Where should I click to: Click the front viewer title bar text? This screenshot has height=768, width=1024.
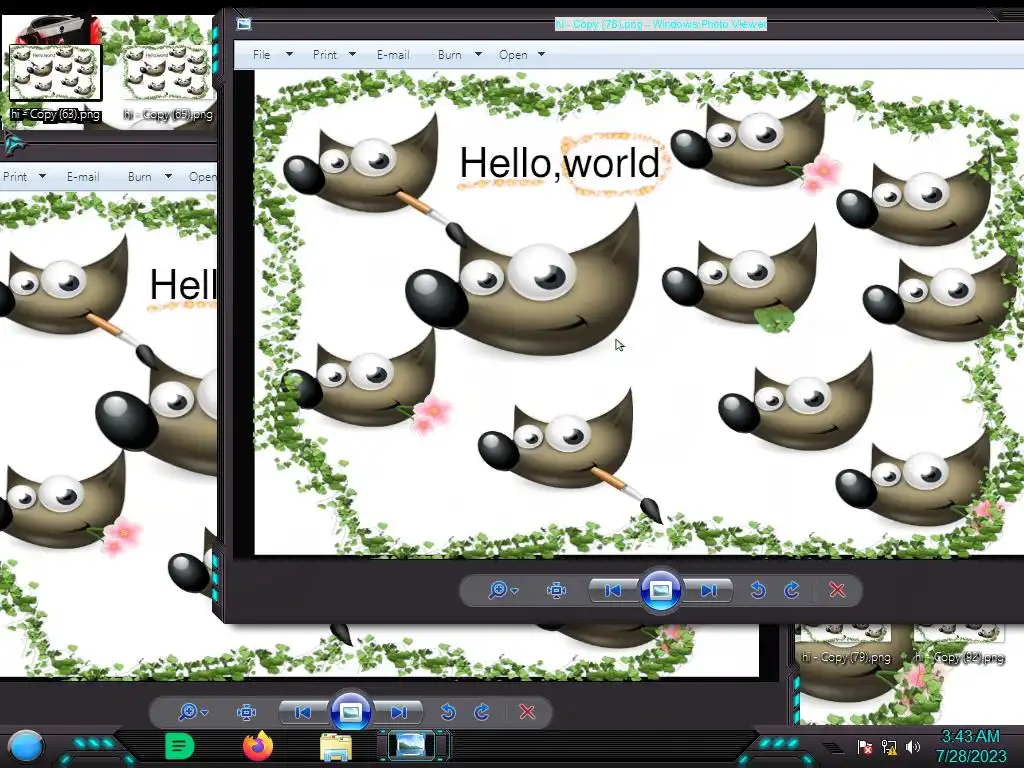pos(660,24)
